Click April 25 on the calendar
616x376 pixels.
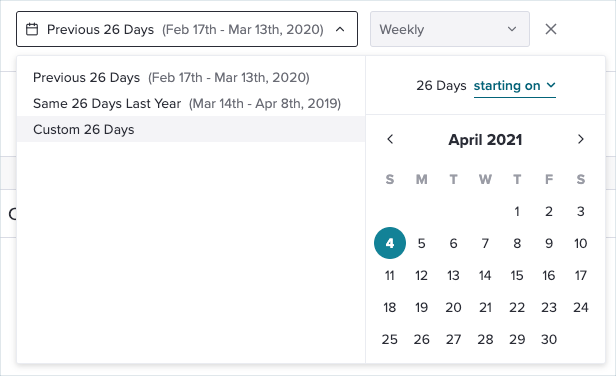[x=390, y=339]
